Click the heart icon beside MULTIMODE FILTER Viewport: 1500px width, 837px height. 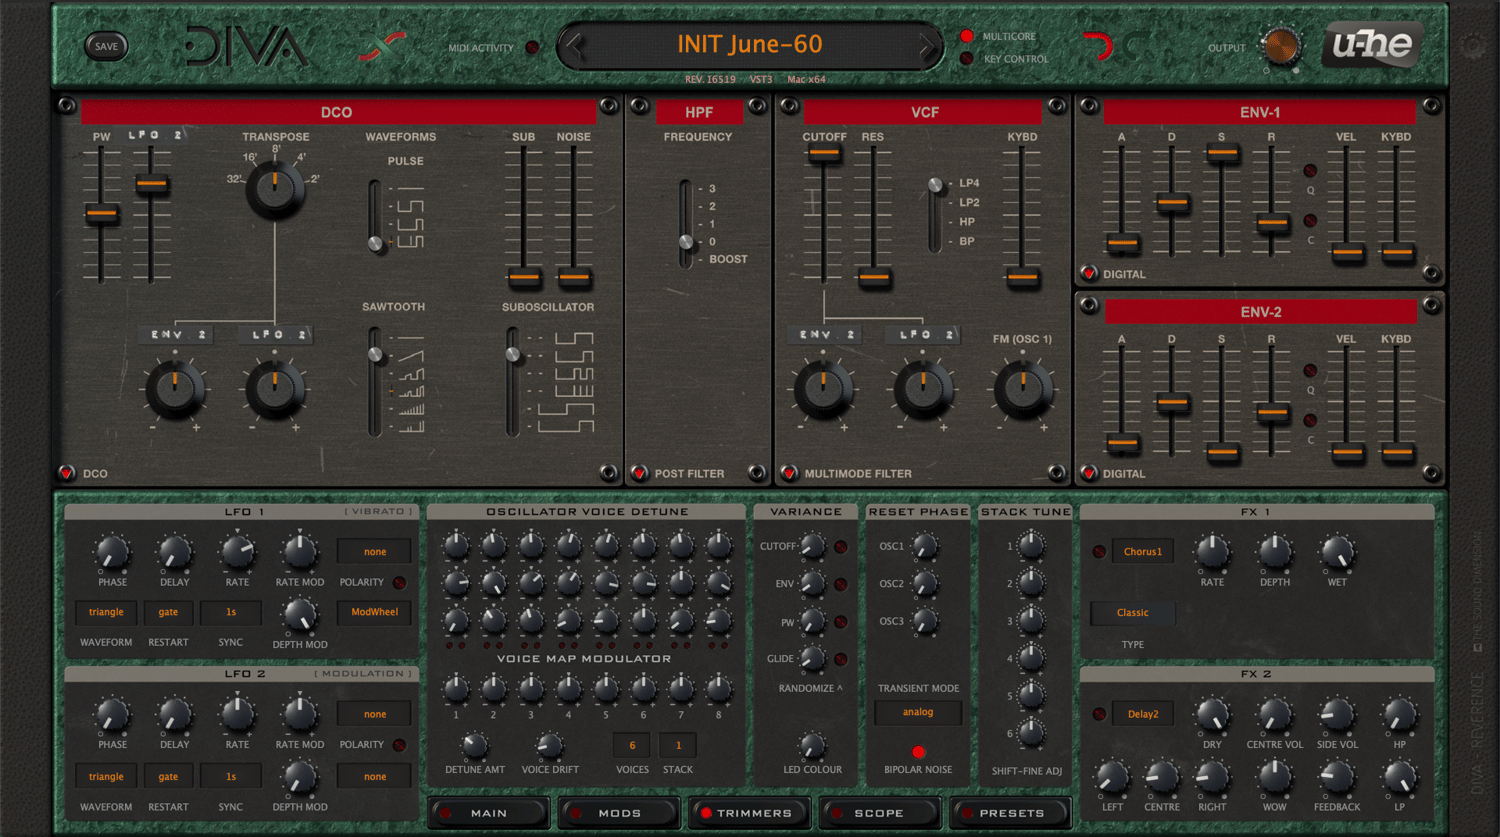pyautogui.click(x=789, y=473)
